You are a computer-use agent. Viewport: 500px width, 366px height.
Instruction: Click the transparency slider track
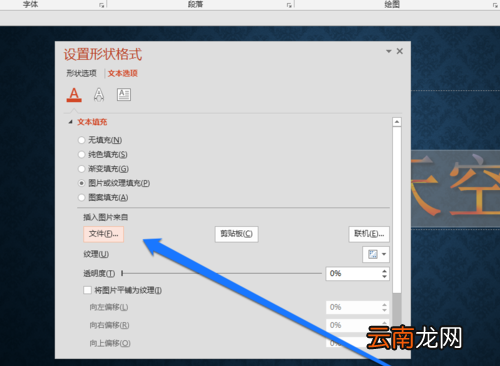(222, 273)
